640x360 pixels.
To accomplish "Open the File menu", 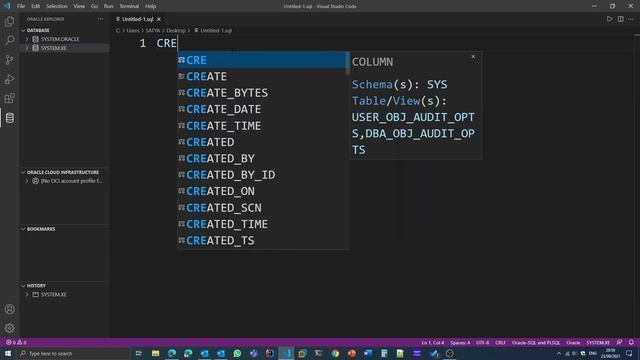I will click(21, 6).
